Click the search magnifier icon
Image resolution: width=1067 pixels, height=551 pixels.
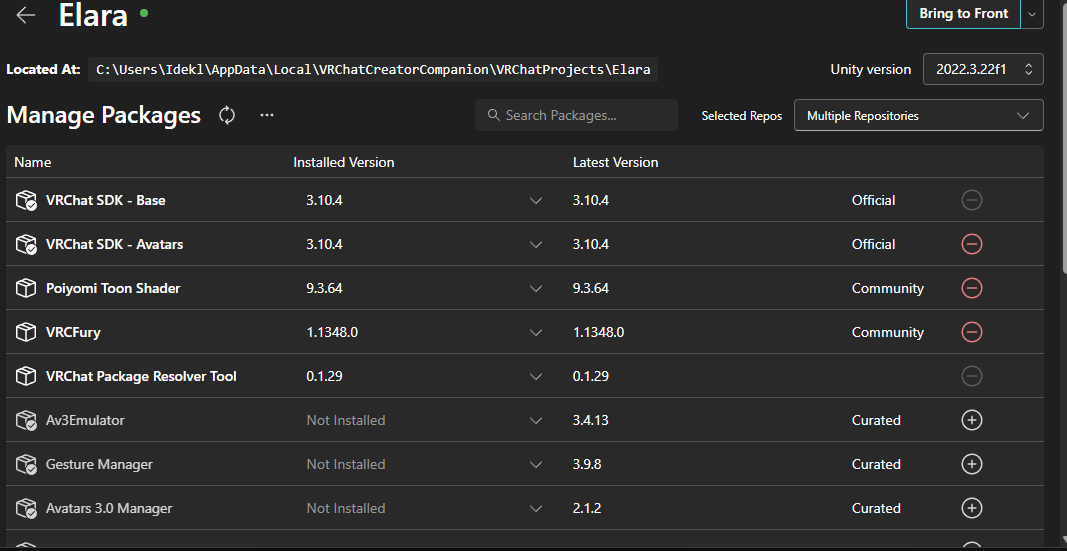(494, 115)
